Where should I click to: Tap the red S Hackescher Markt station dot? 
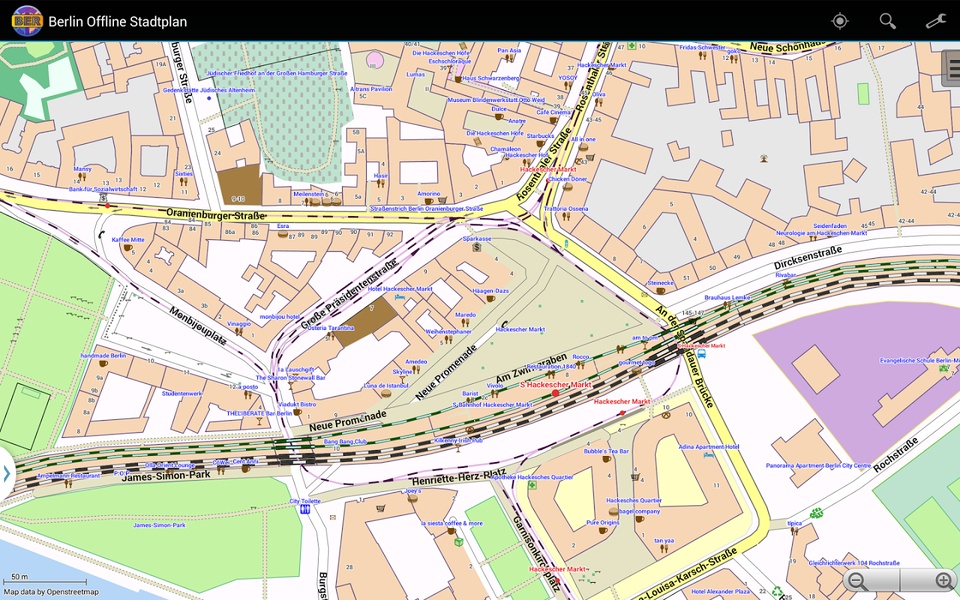click(555, 393)
